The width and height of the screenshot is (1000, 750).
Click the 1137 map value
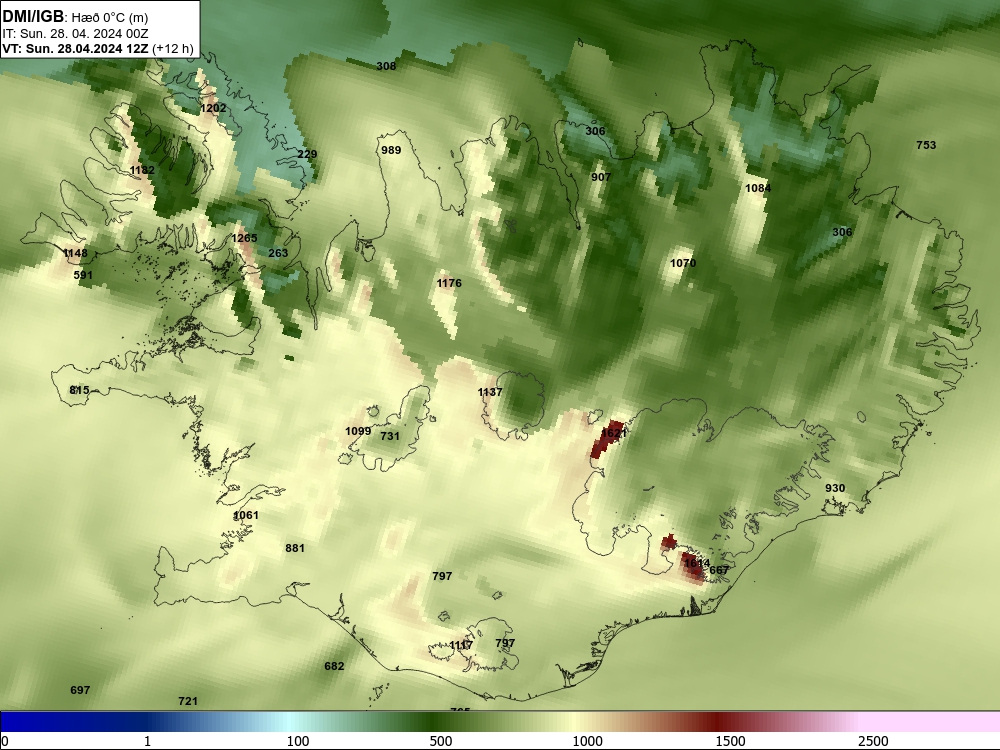pyautogui.click(x=490, y=392)
